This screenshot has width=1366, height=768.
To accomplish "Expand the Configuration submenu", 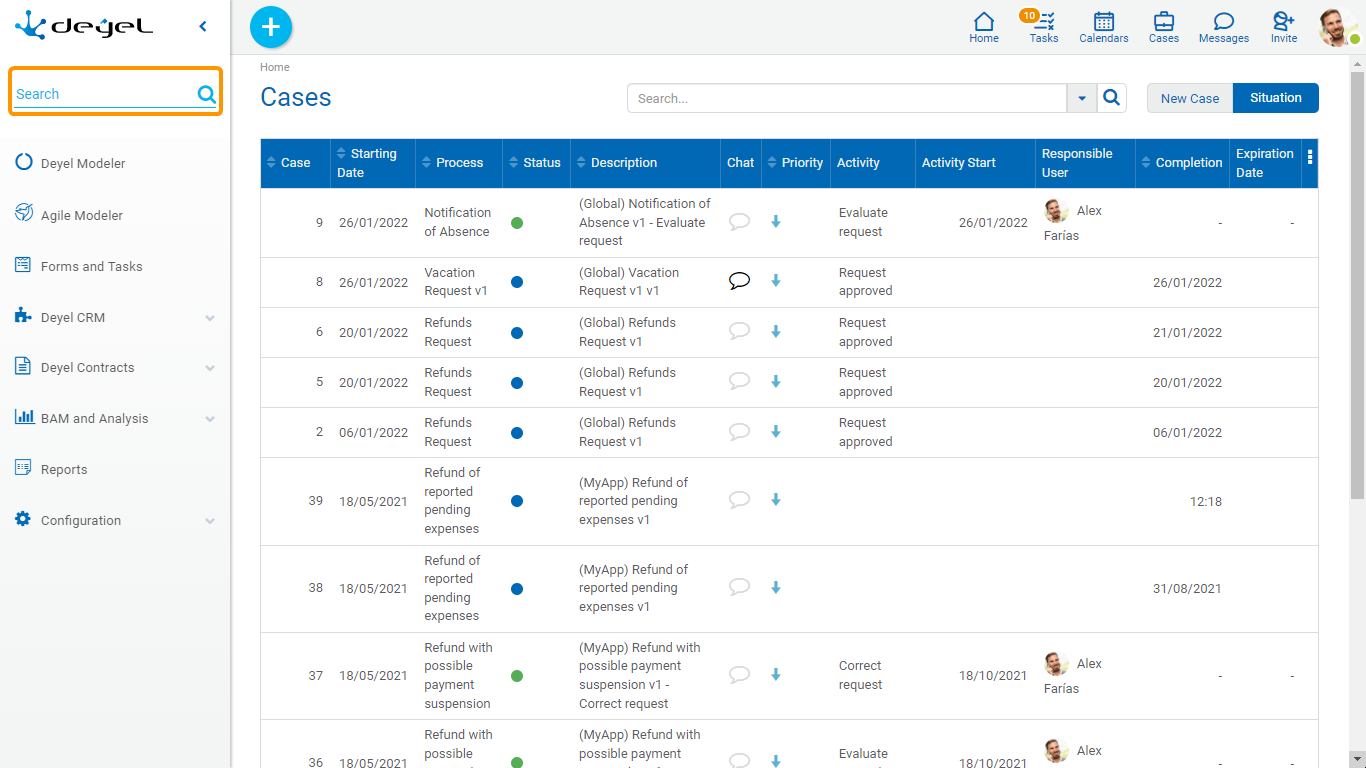I will click(209, 521).
